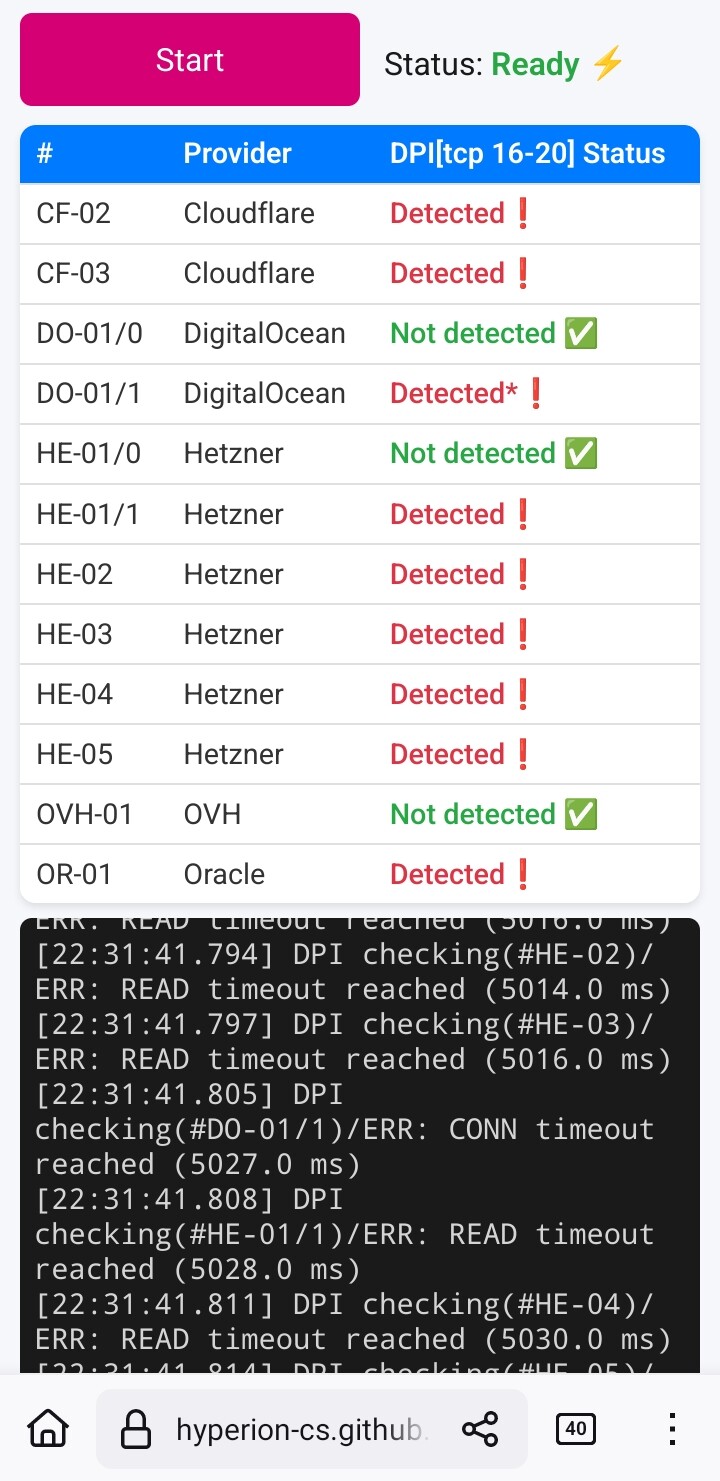Open the three-dot browser menu

(x=672, y=1429)
